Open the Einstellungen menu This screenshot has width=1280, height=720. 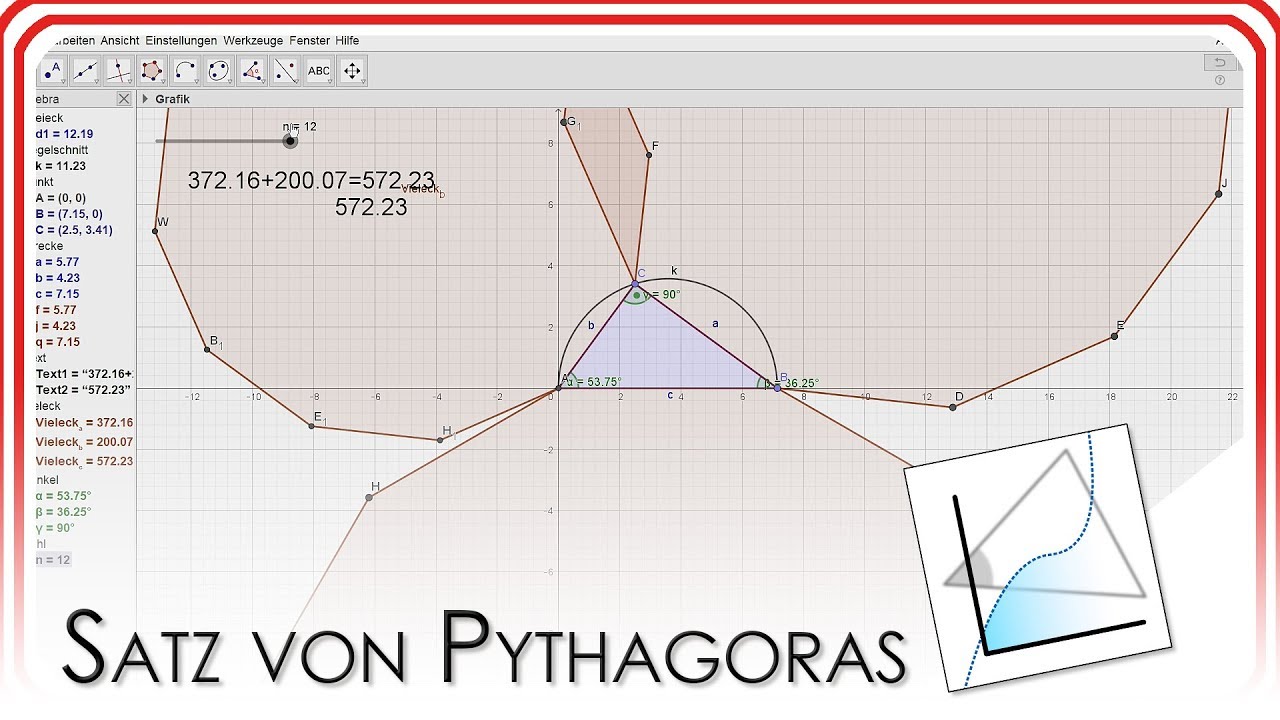(181, 41)
